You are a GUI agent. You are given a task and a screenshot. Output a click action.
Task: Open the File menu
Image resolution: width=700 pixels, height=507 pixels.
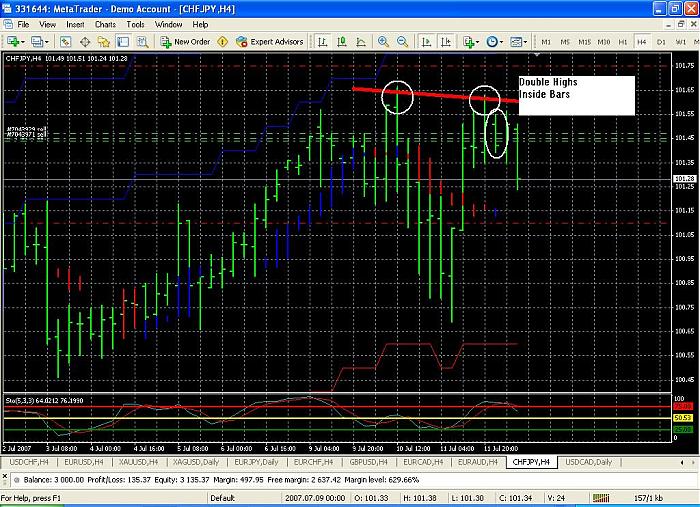[23, 25]
